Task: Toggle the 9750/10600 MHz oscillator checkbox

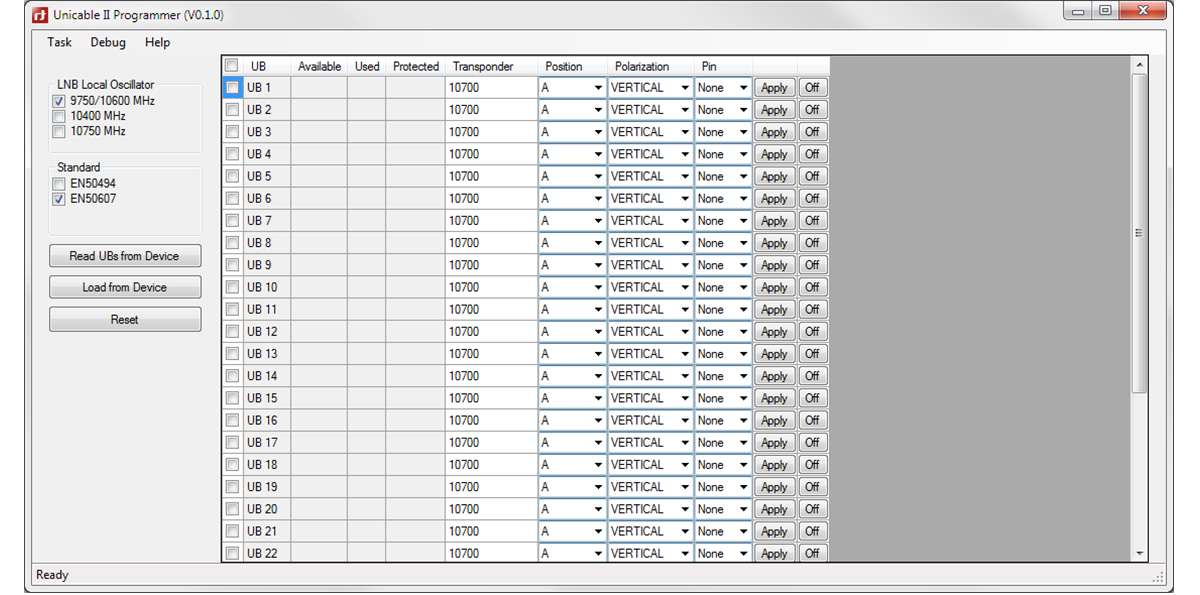Action: point(59,101)
